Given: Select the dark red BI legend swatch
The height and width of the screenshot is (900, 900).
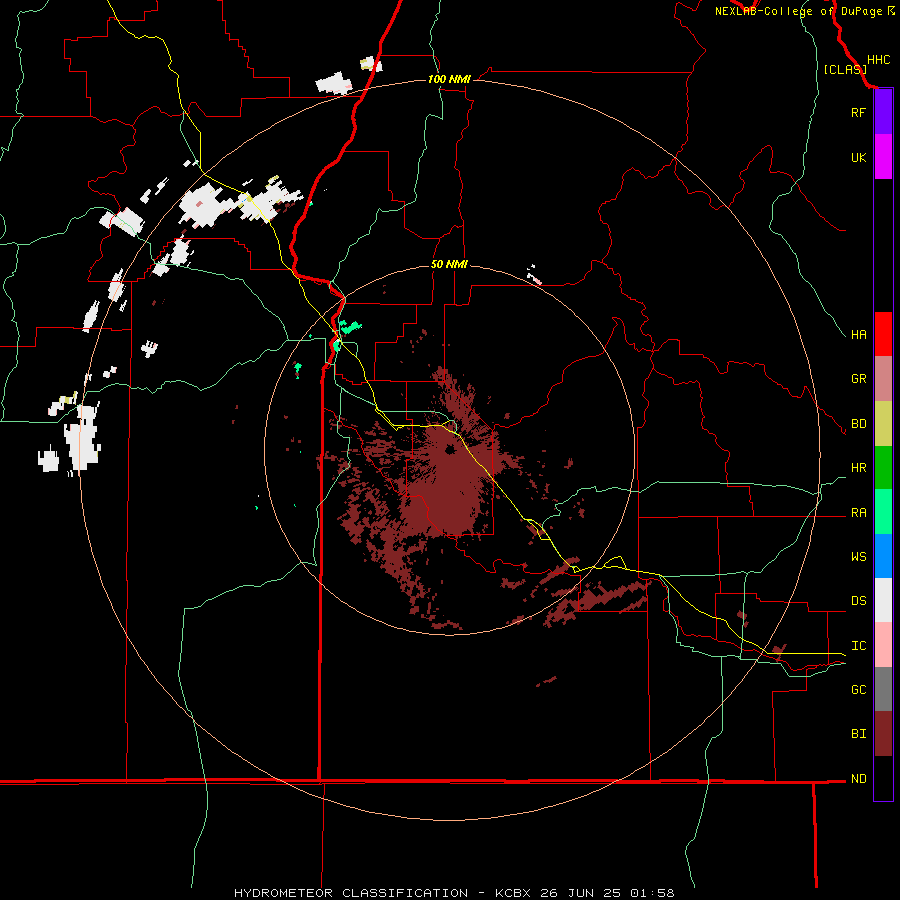Looking at the screenshot, I should pyautogui.click(x=883, y=734).
